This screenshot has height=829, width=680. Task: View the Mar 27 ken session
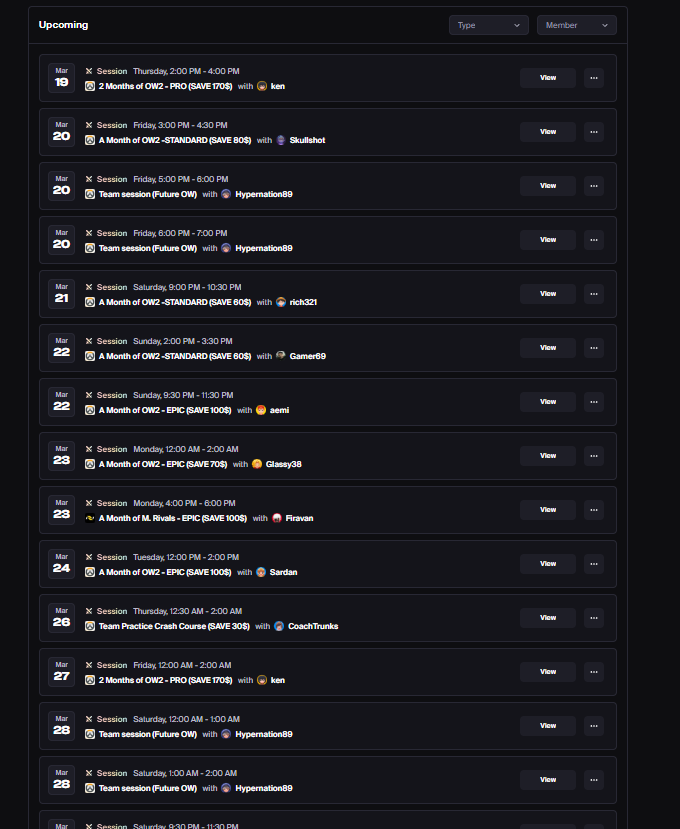(548, 672)
